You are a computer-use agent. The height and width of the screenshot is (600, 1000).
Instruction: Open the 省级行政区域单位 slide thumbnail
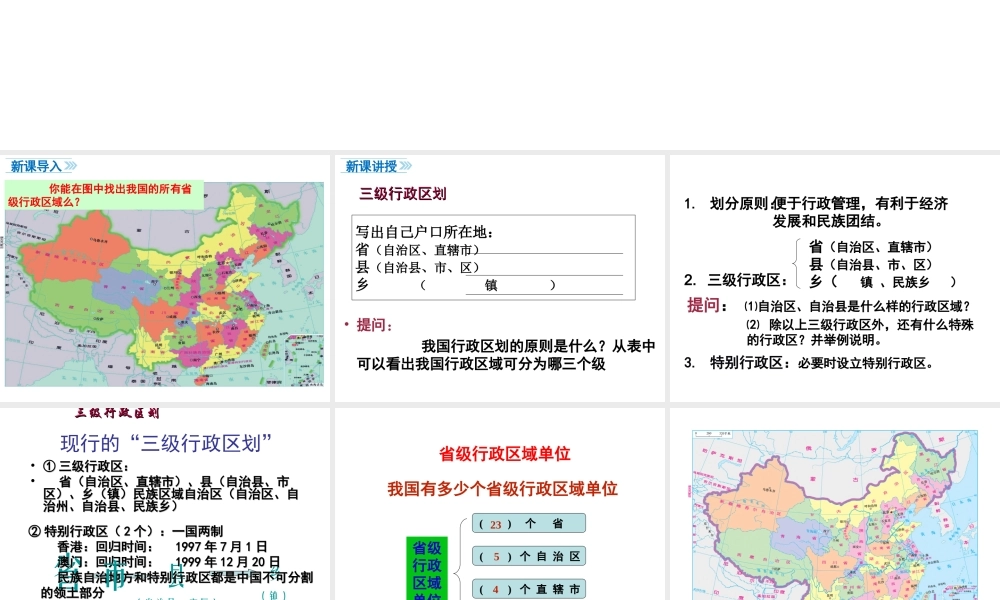(x=499, y=504)
